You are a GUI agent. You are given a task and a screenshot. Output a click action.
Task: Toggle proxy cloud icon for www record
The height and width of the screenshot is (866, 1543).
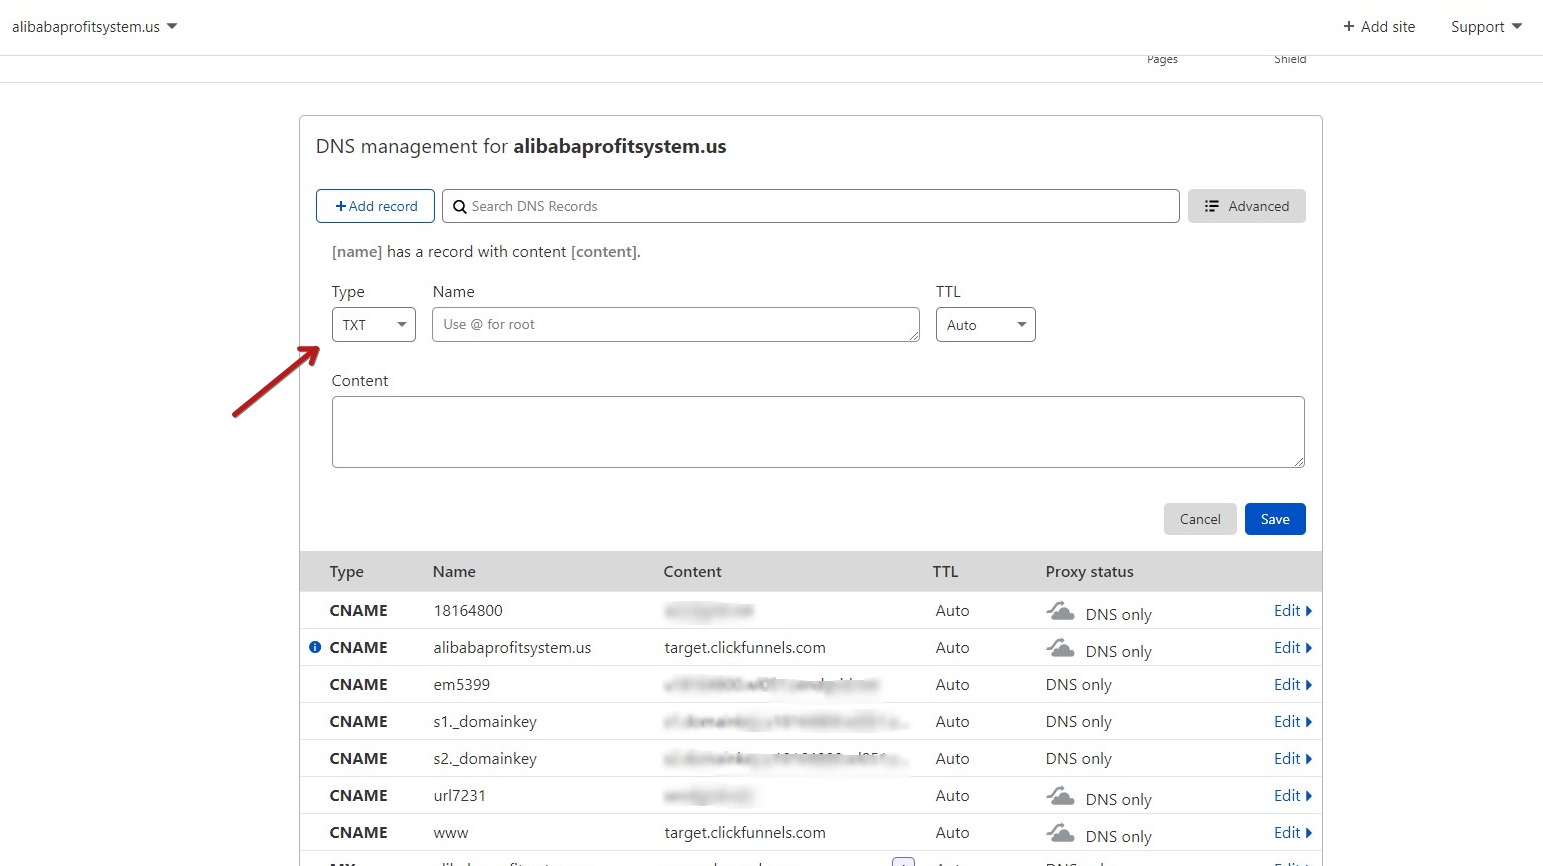tap(1060, 833)
